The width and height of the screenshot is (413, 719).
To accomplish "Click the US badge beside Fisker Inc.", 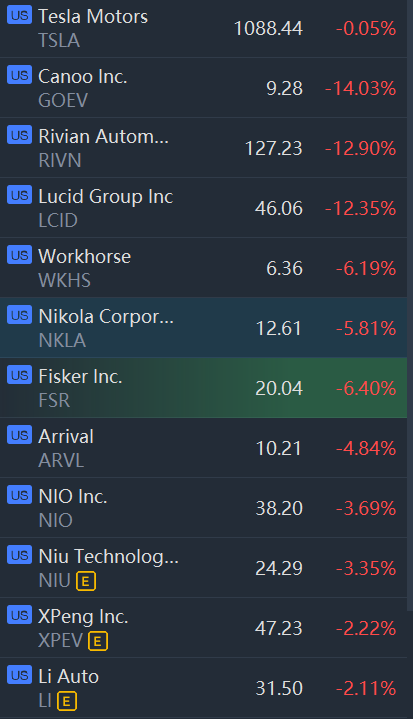I will coord(19,375).
